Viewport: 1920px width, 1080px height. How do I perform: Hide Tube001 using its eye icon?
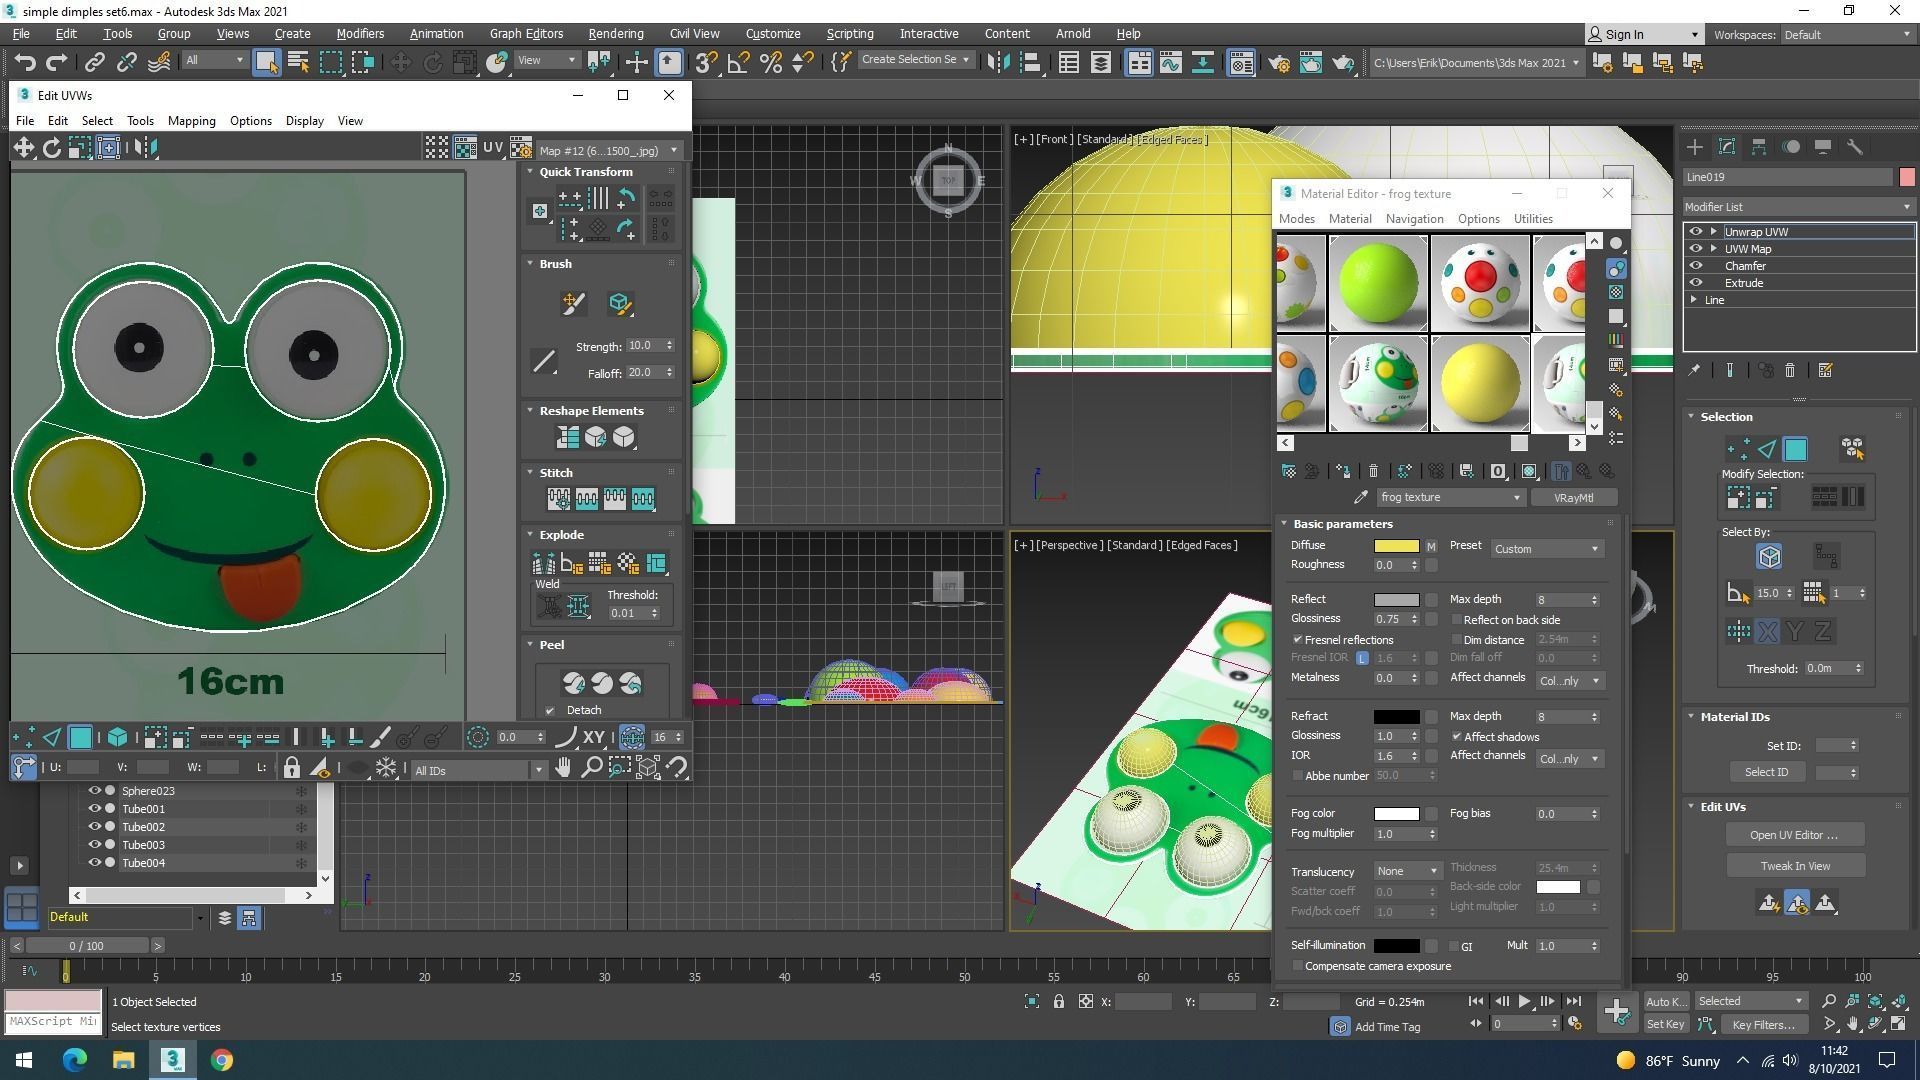click(x=94, y=809)
